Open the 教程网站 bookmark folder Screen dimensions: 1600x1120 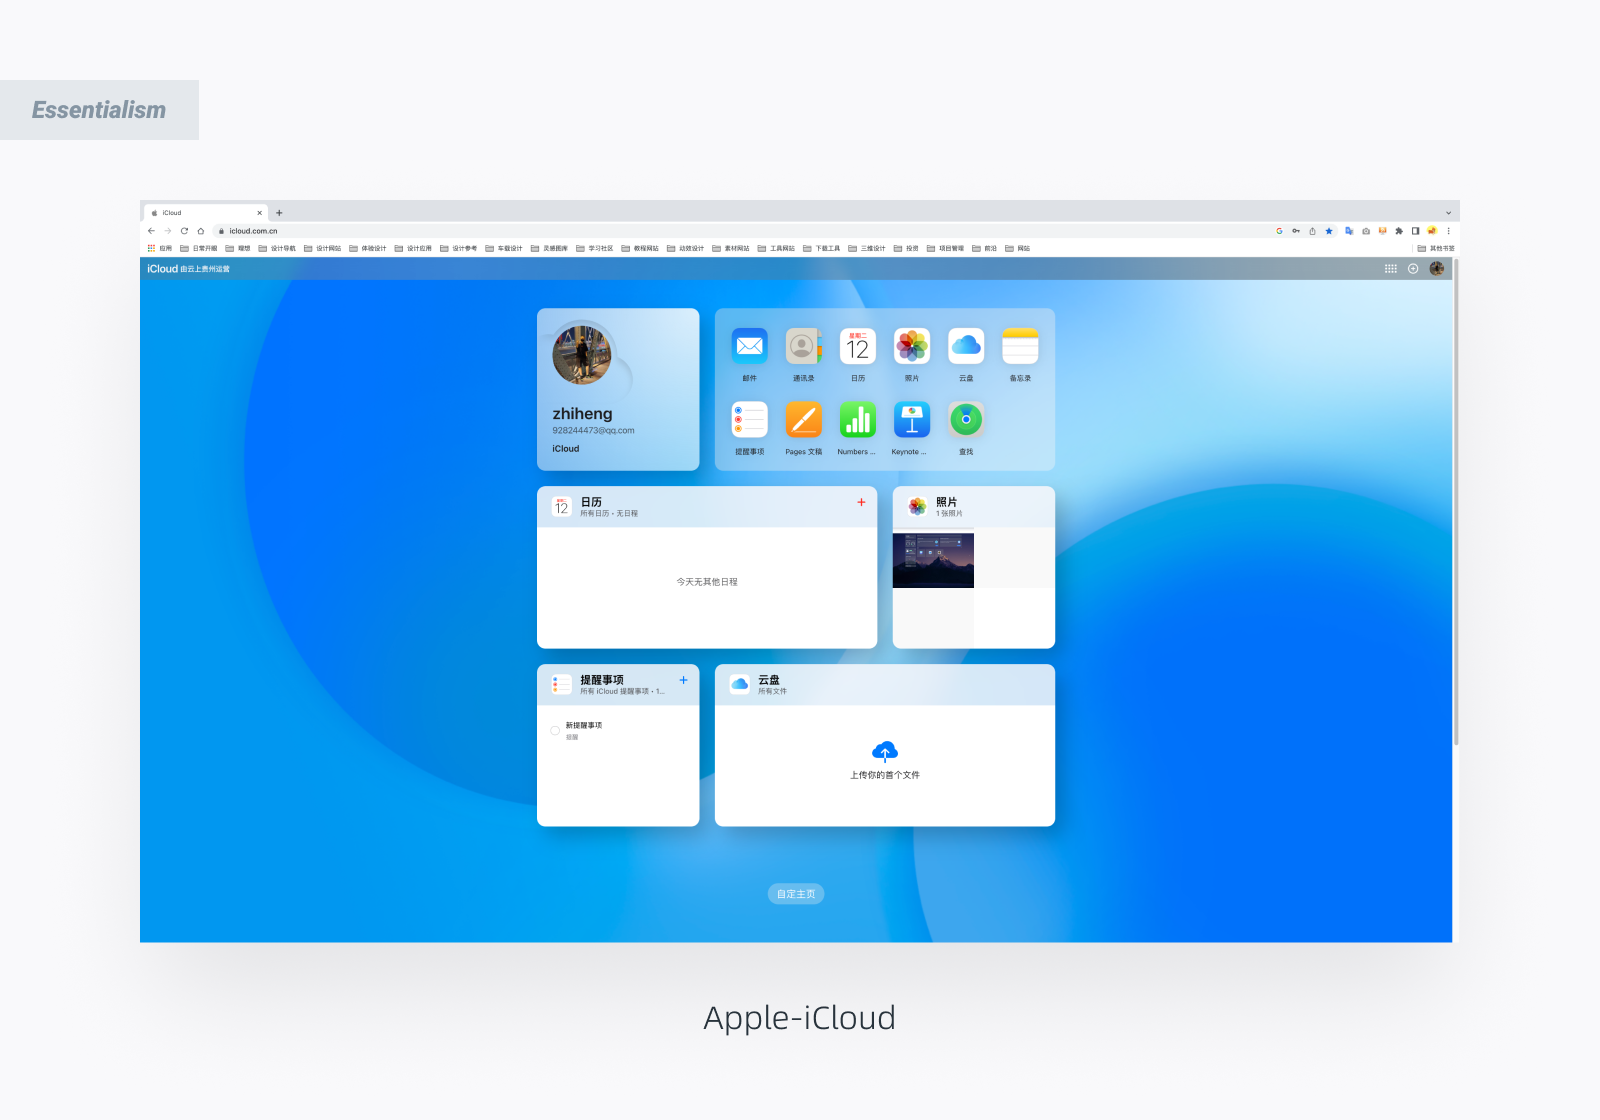pyautogui.click(x=640, y=248)
